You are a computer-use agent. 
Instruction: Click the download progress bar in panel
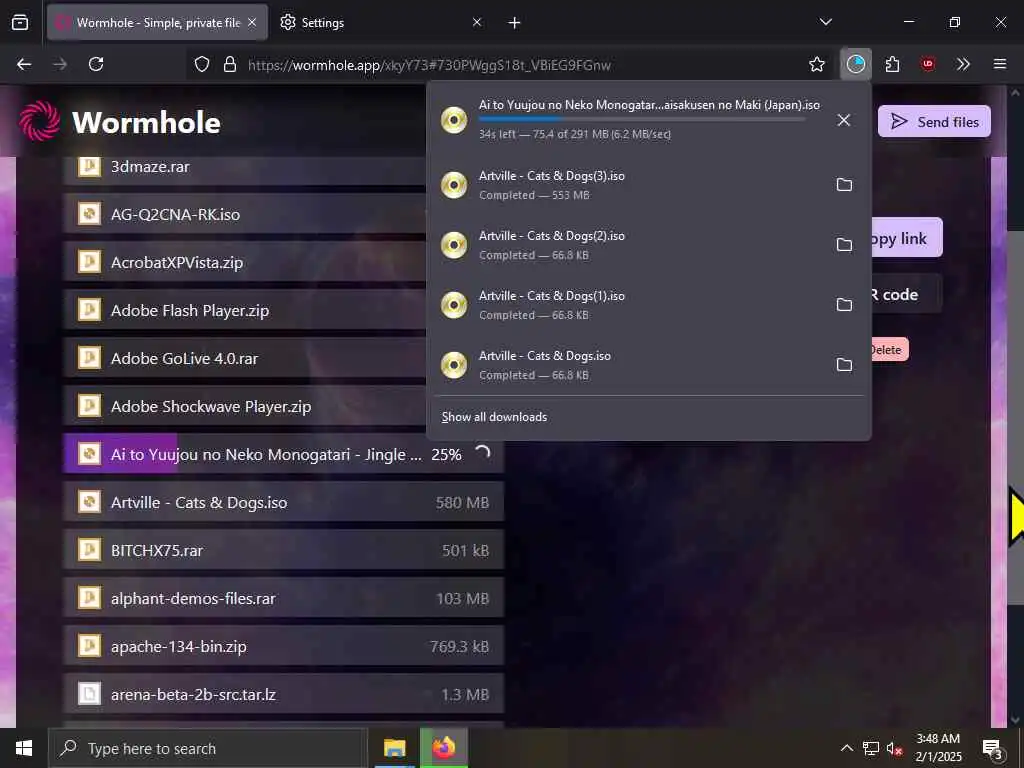(641, 119)
